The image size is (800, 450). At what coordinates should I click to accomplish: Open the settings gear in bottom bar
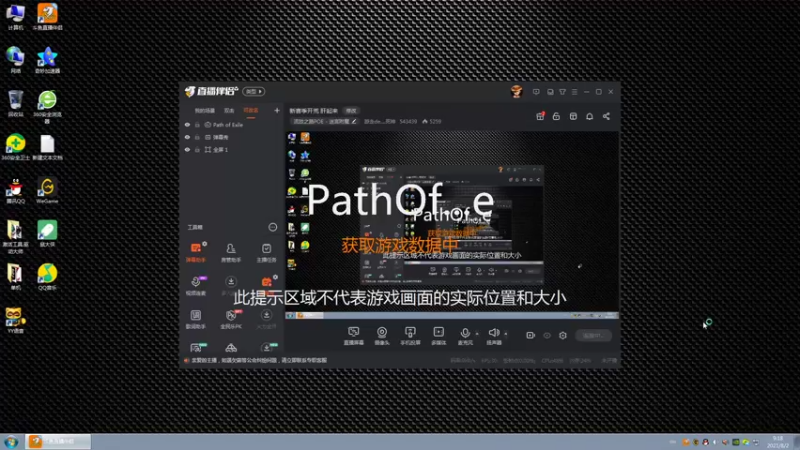click(x=563, y=335)
